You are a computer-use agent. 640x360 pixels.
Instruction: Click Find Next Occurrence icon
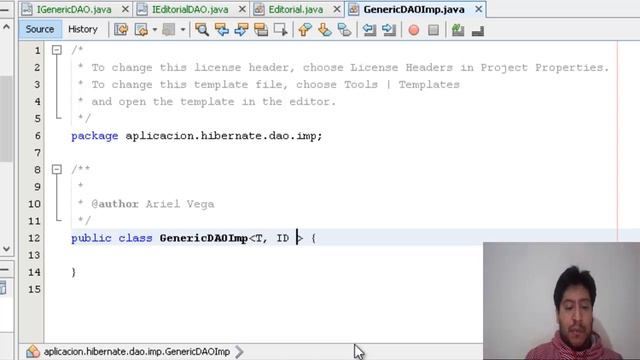coord(241,30)
